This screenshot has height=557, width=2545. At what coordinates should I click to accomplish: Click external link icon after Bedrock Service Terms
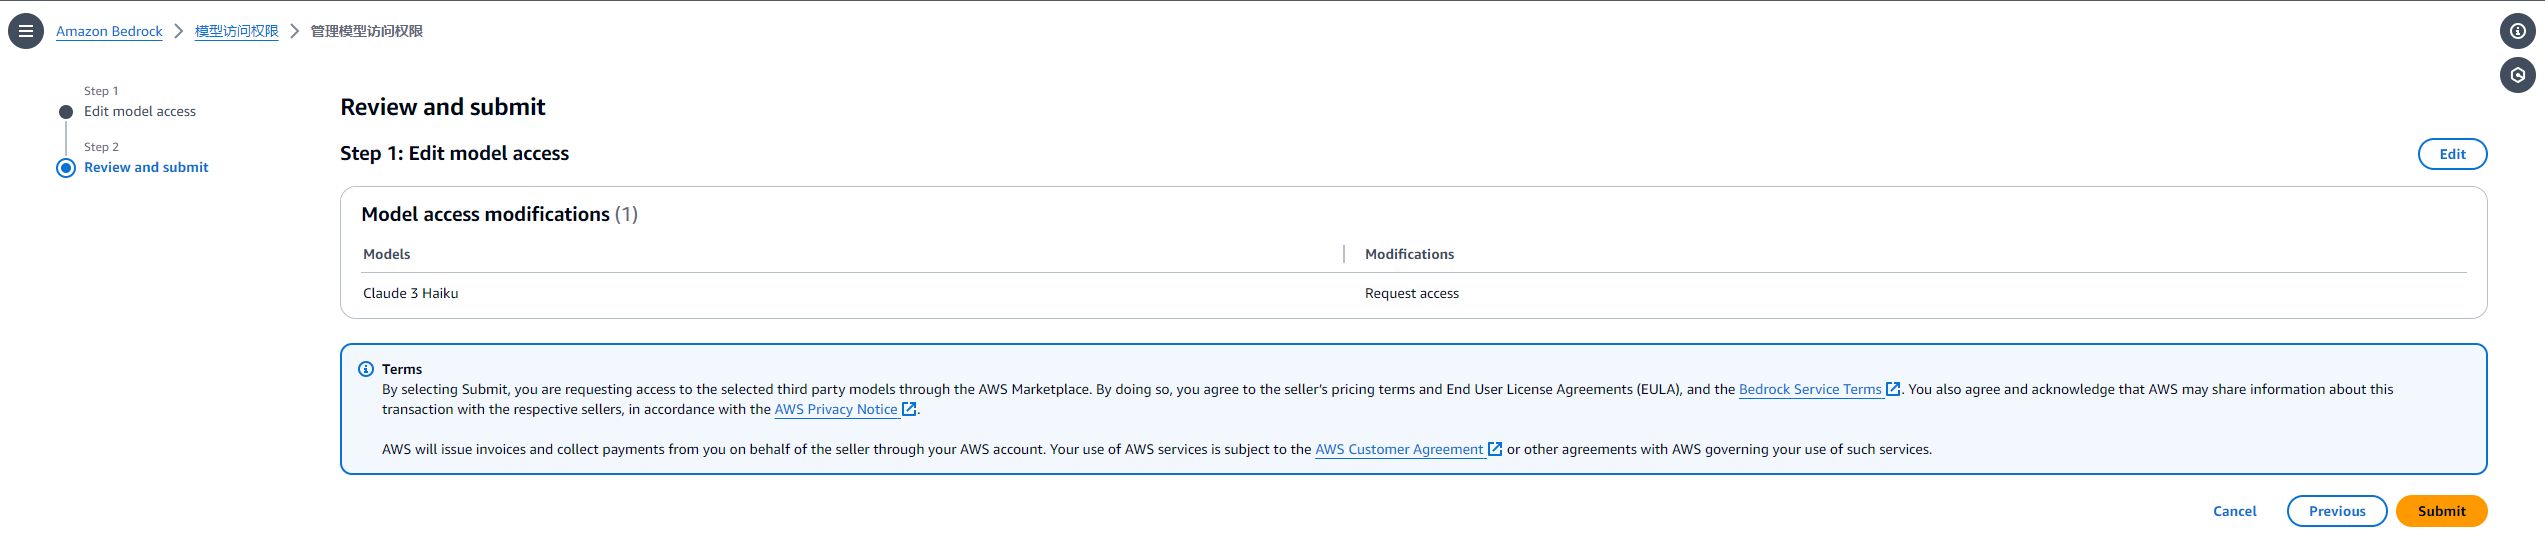1892,389
